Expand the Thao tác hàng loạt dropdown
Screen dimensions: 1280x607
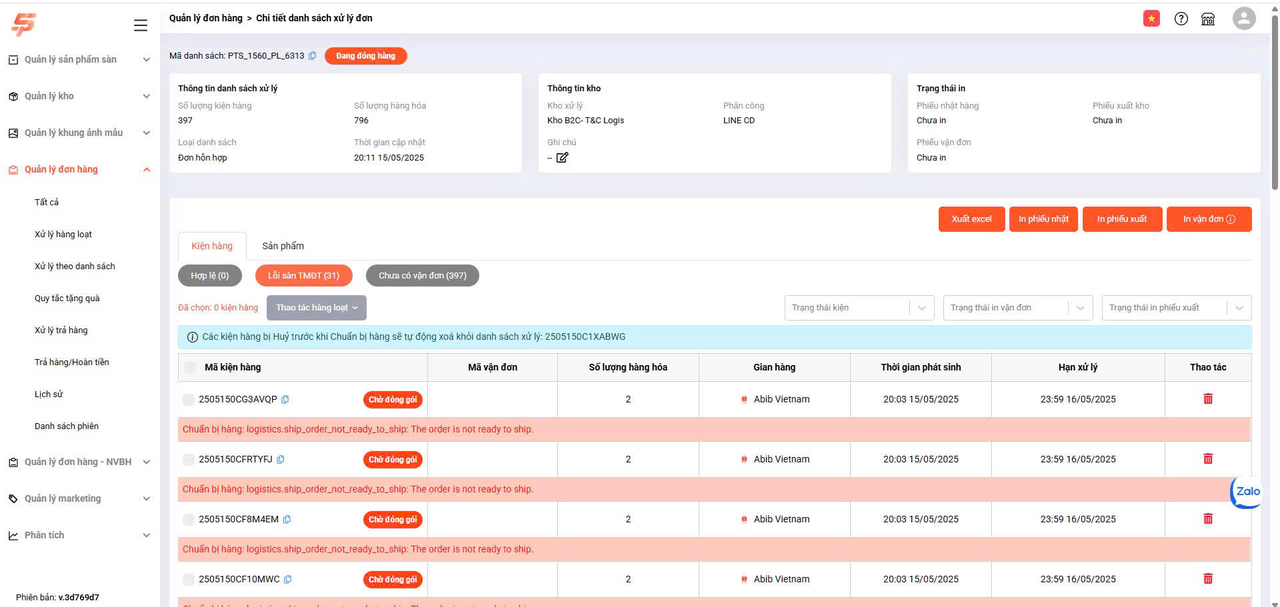tap(316, 308)
